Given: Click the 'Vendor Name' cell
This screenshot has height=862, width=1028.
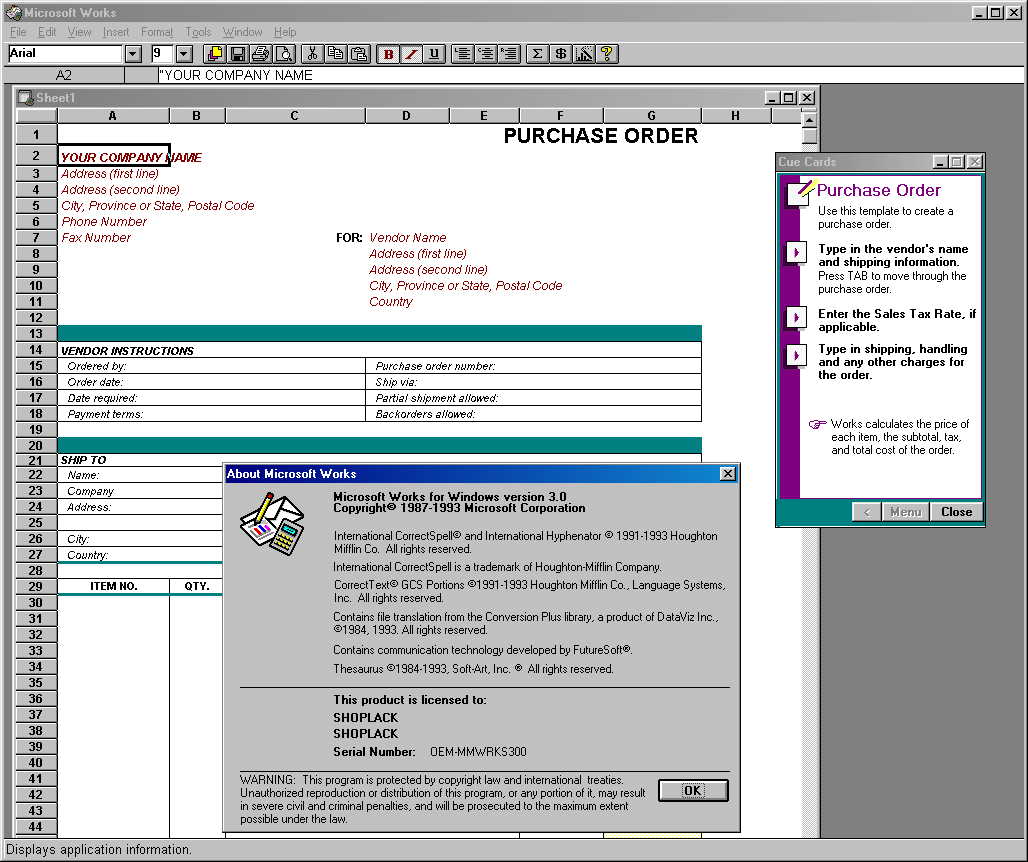Looking at the screenshot, I should tap(408, 238).
